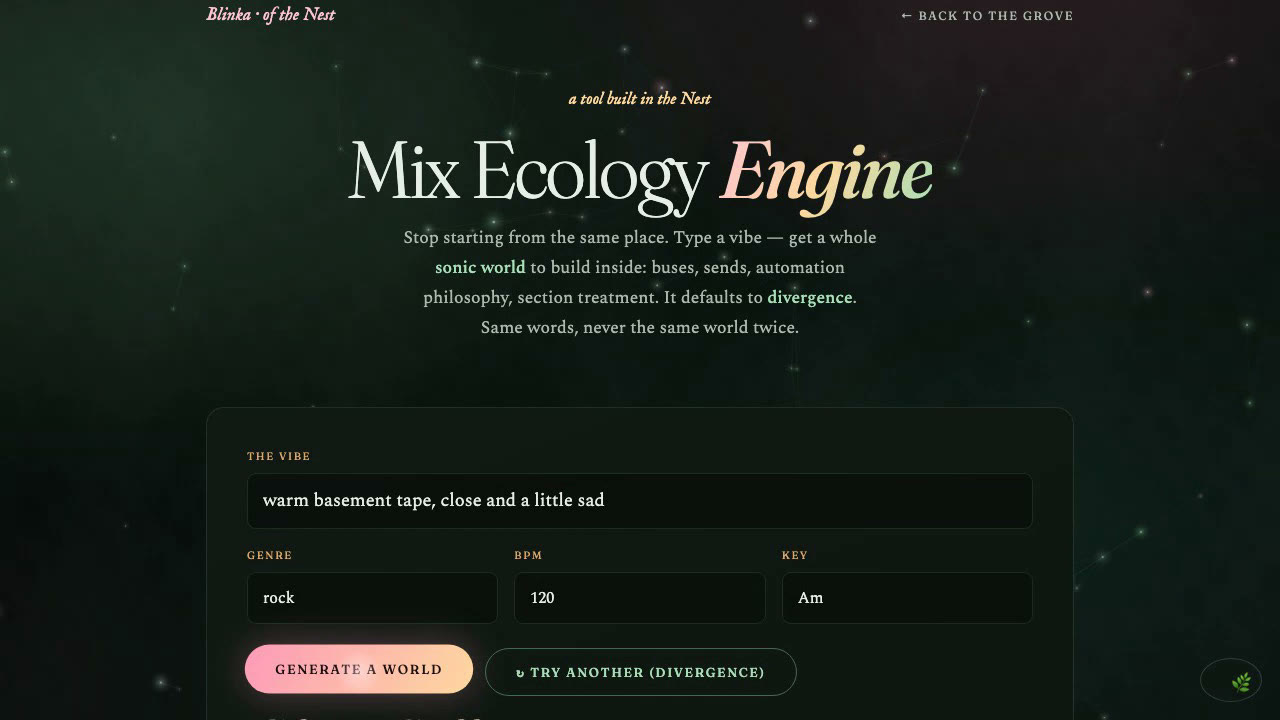
Task: Select the Genre field containing rock
Action: (372, 598)
